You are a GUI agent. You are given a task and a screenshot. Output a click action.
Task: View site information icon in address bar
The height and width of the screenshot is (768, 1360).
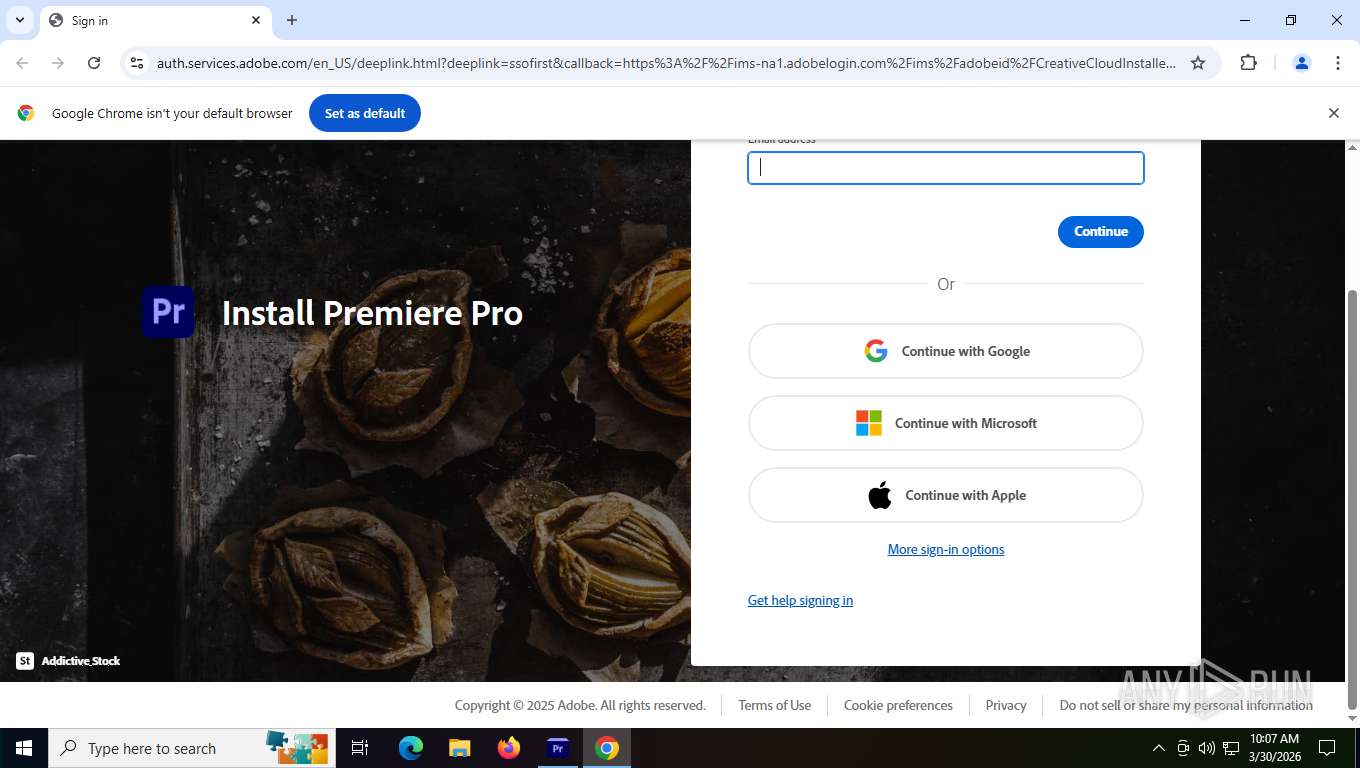coord(137,63)
